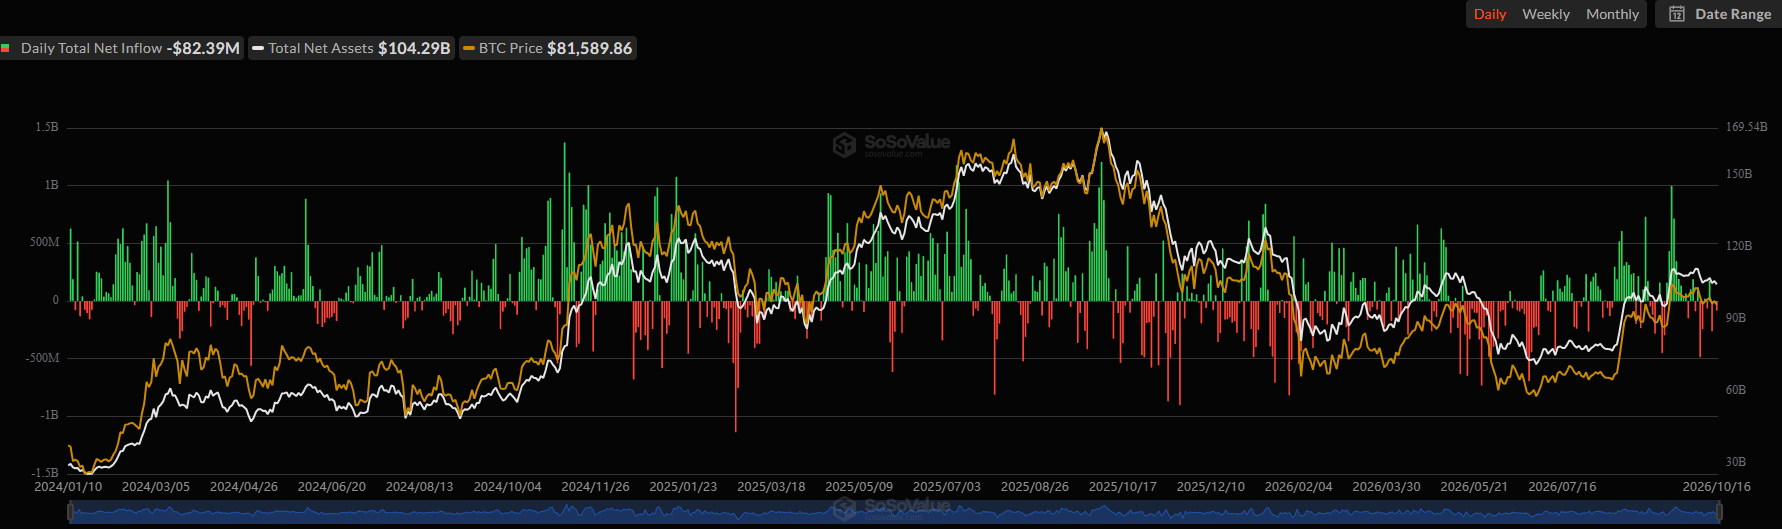
Task: Click the -1B left axis label
Action: (49, 416)
